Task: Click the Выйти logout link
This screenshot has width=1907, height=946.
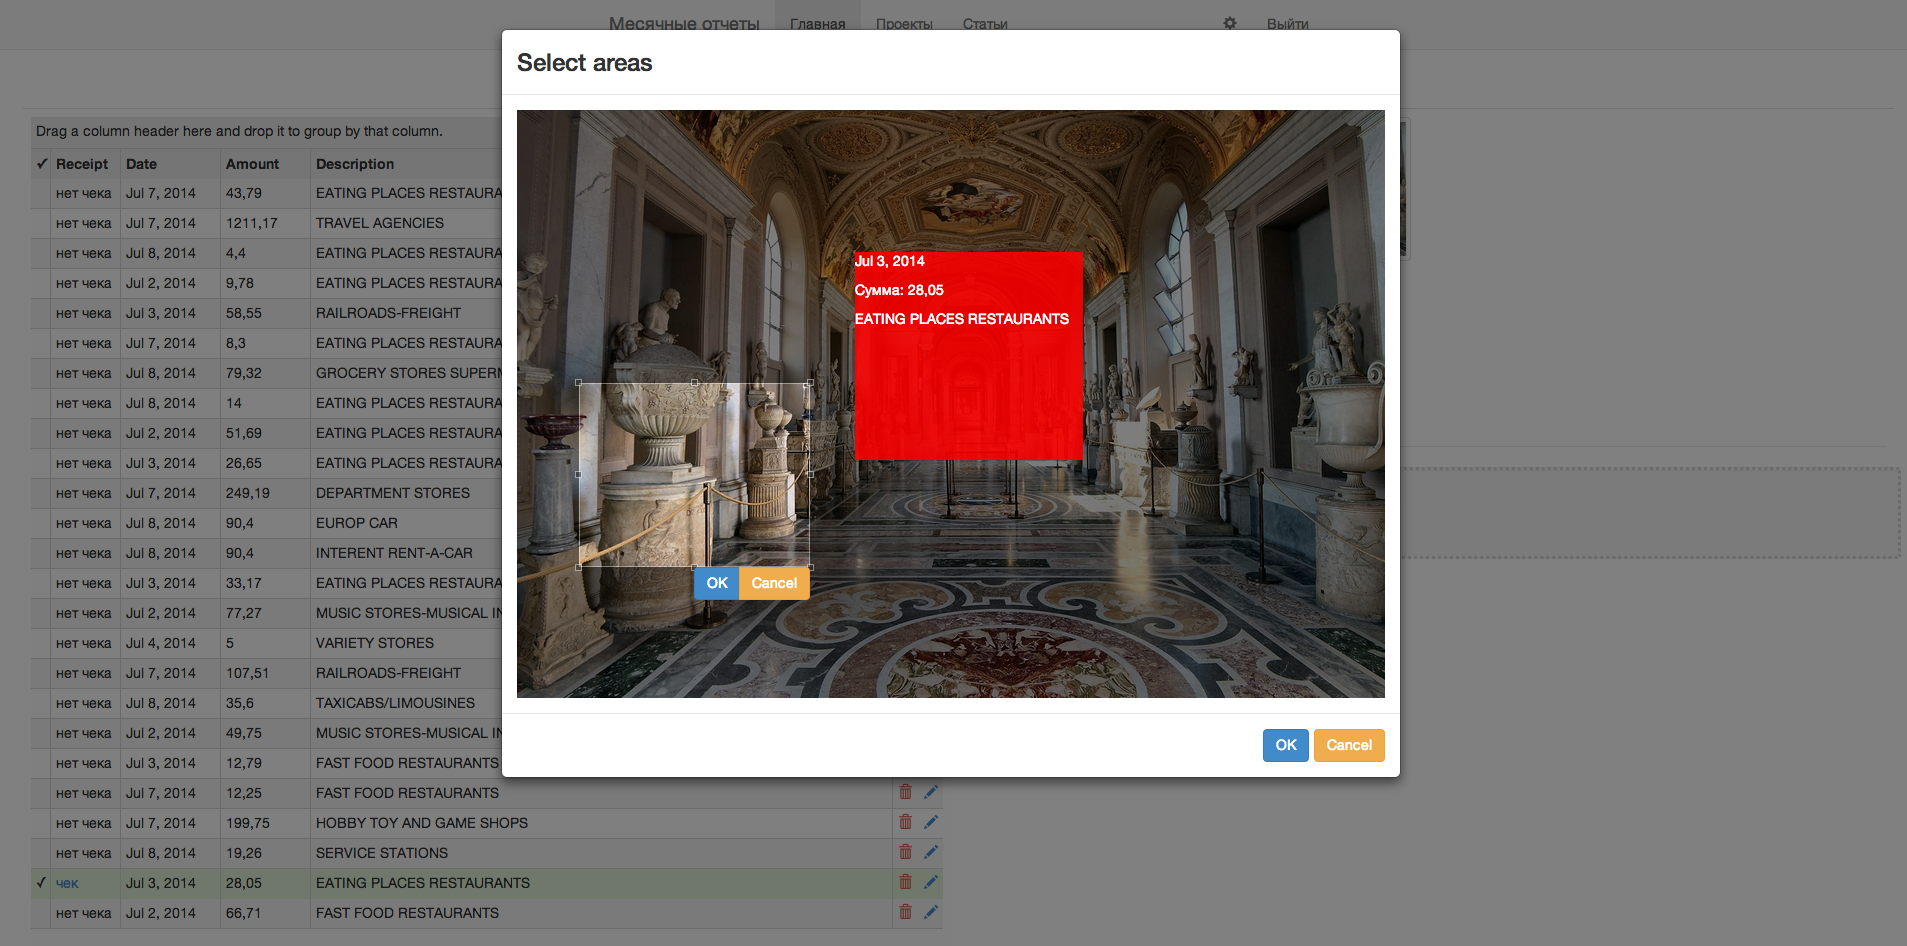Action: coord(1288,24)
